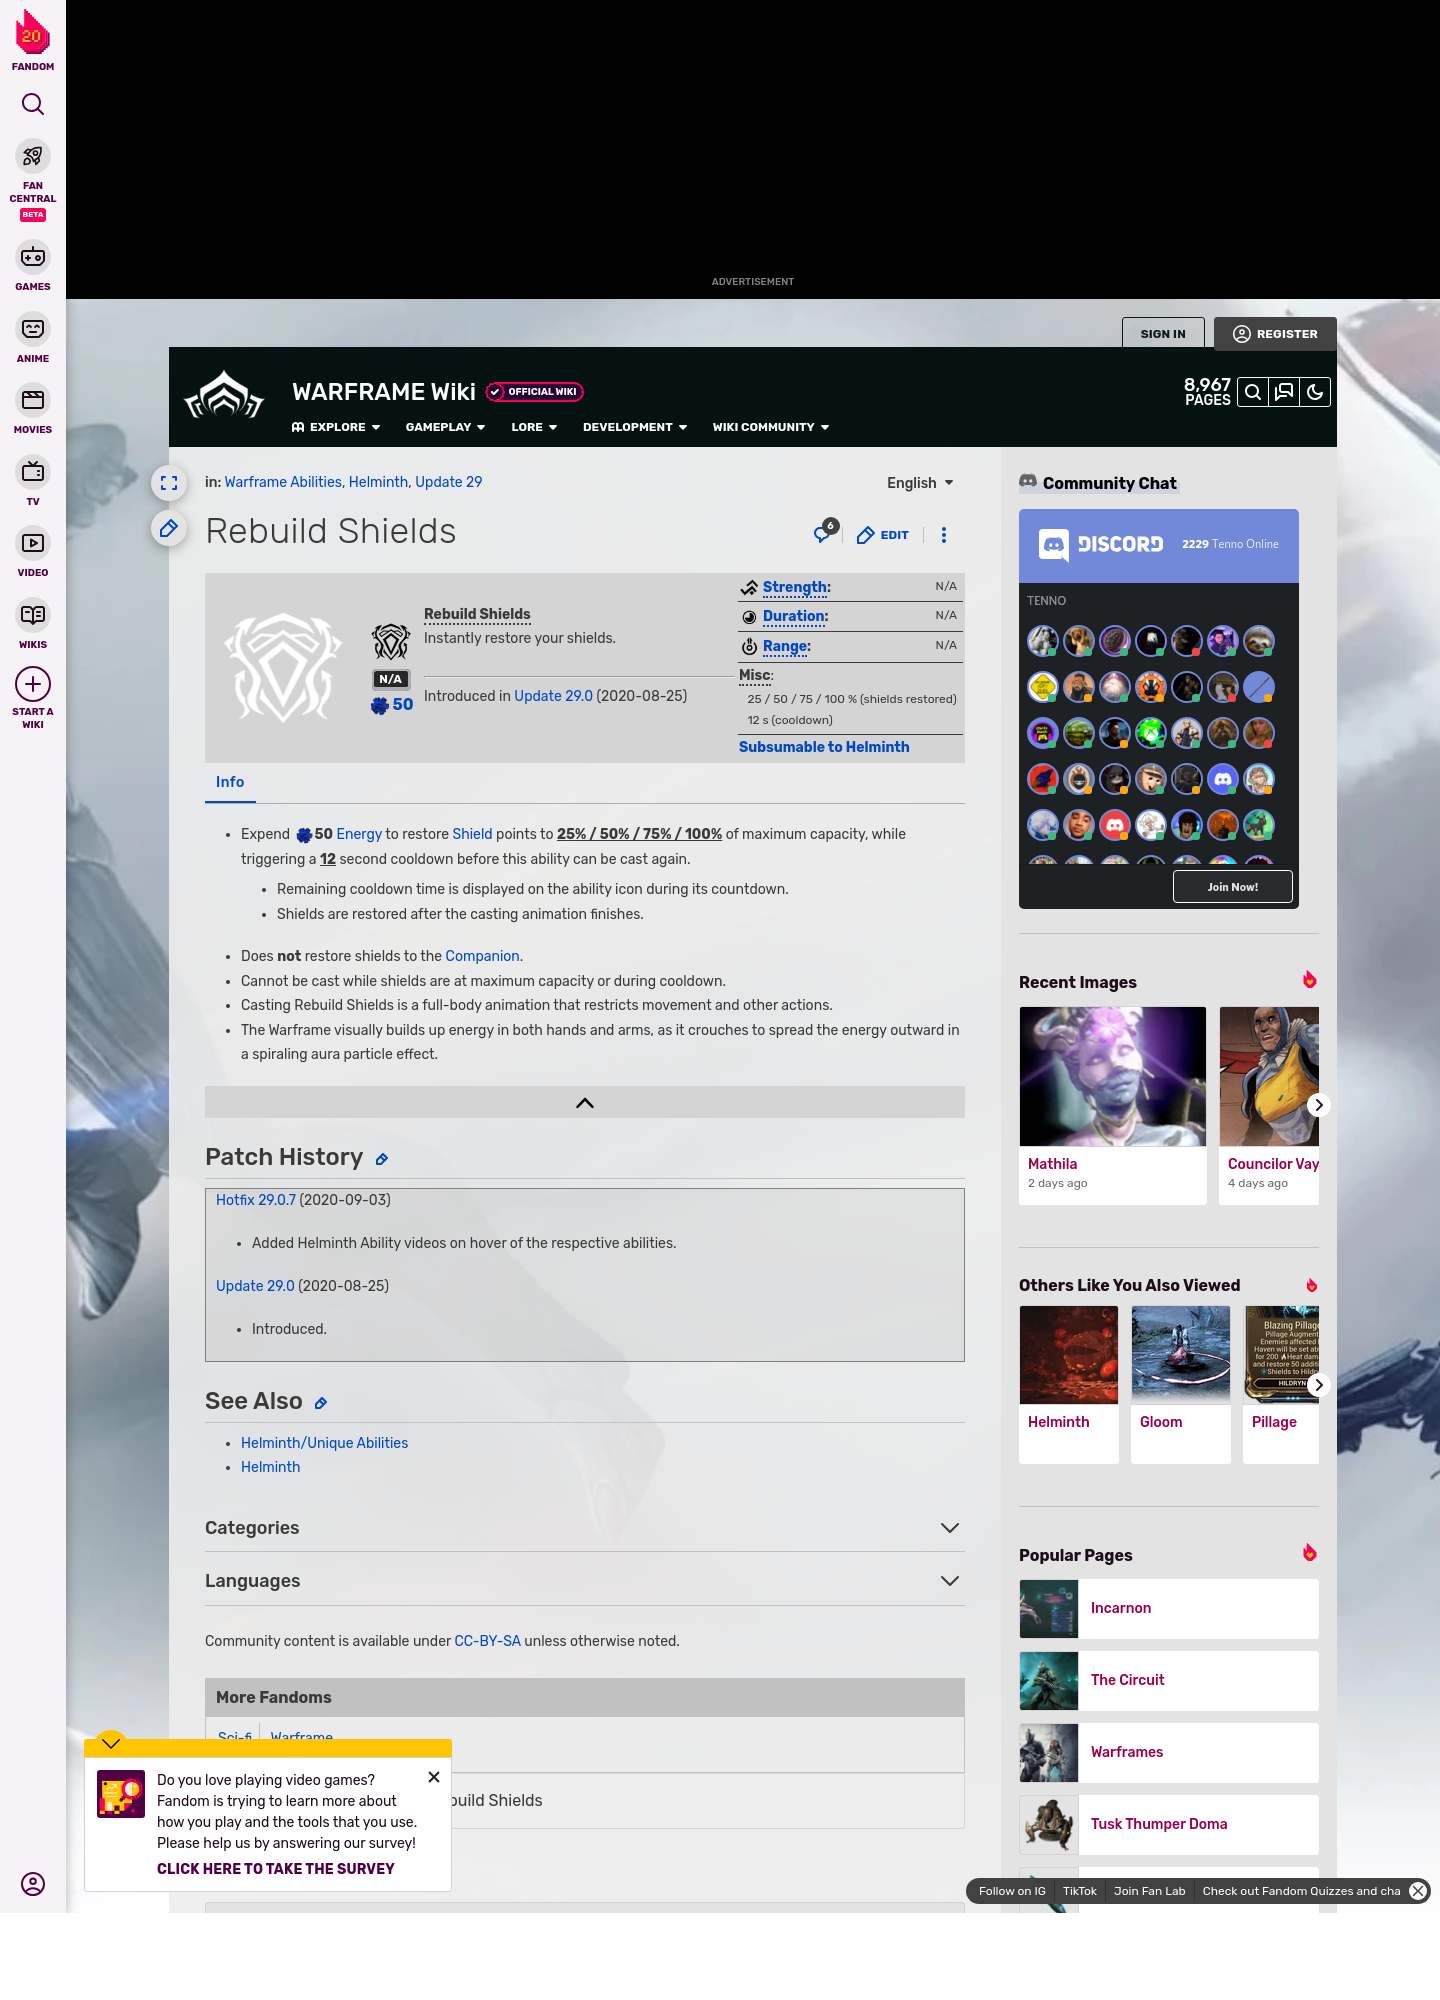Open the Lore dropdown menu

pyautogui.click(x=534, y=427)
